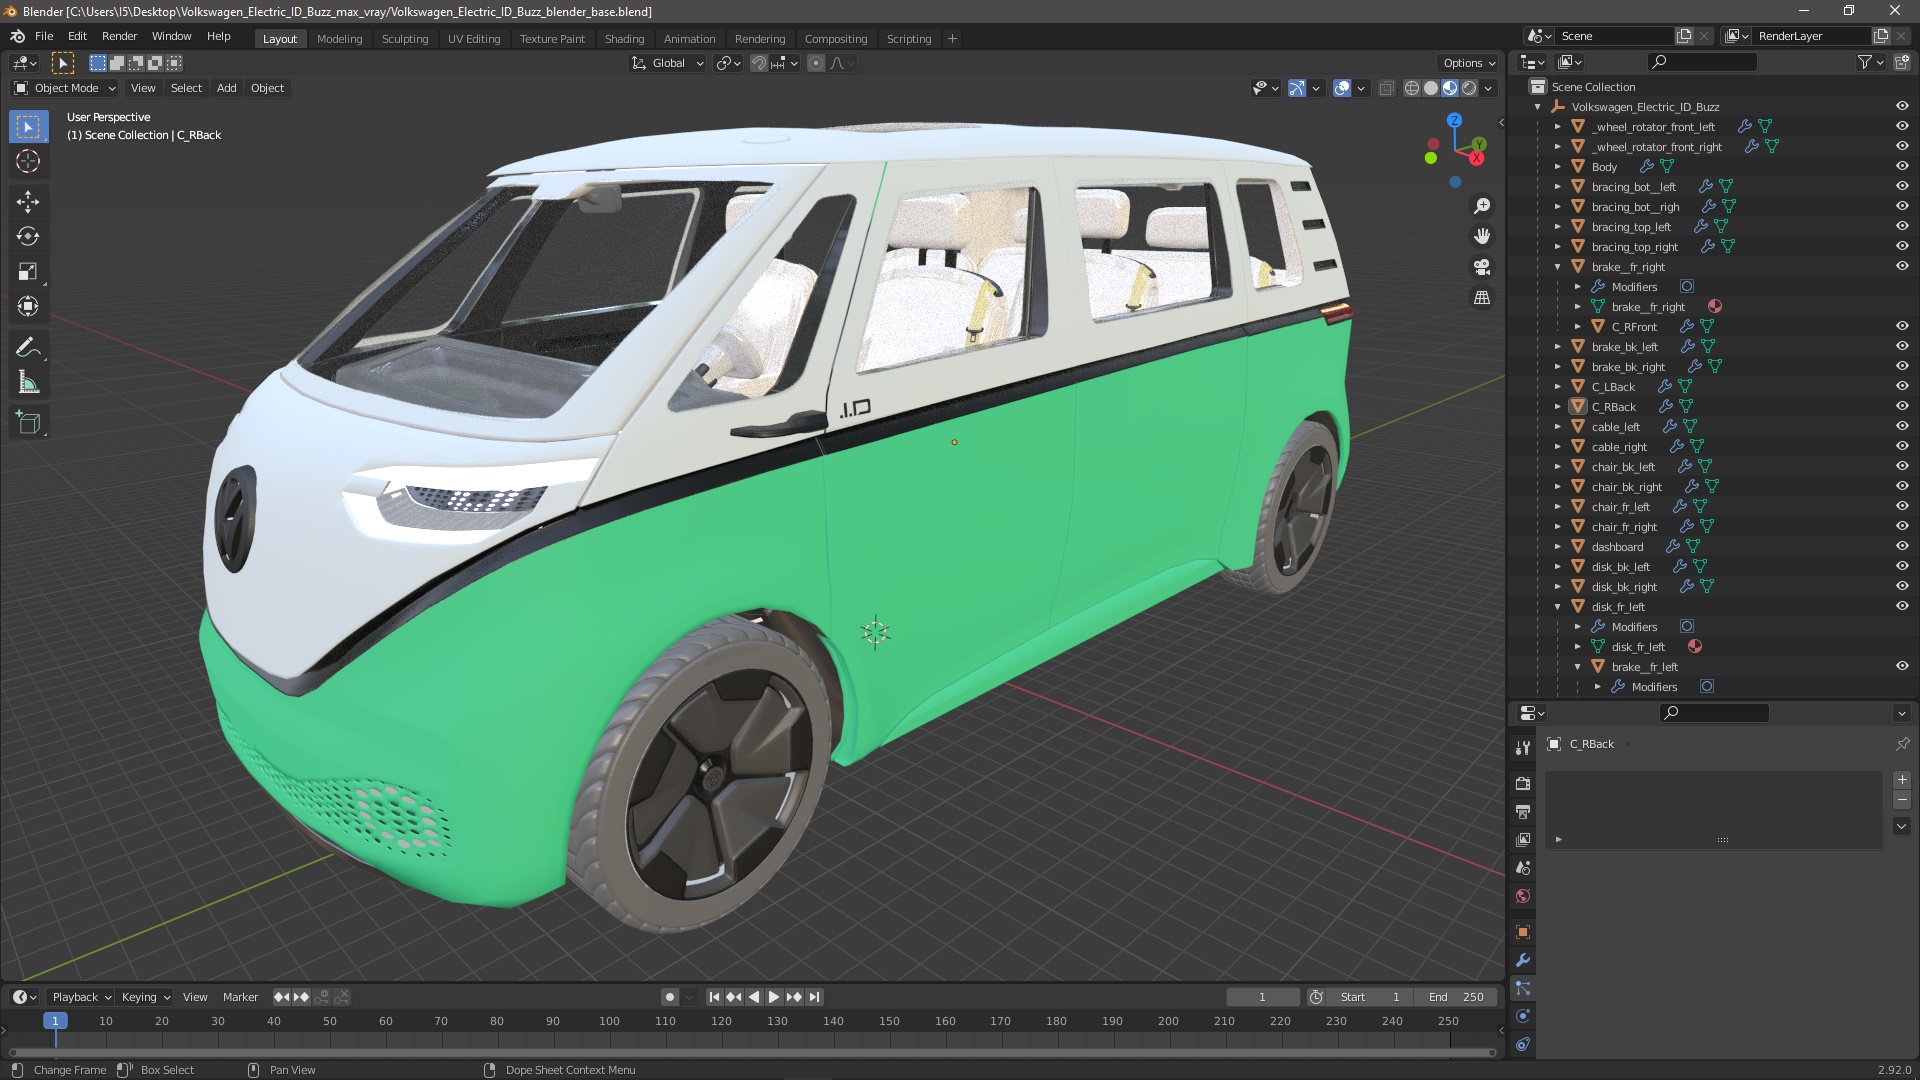
Task: Click Add menu in viewport header
Action: [227, 88]
